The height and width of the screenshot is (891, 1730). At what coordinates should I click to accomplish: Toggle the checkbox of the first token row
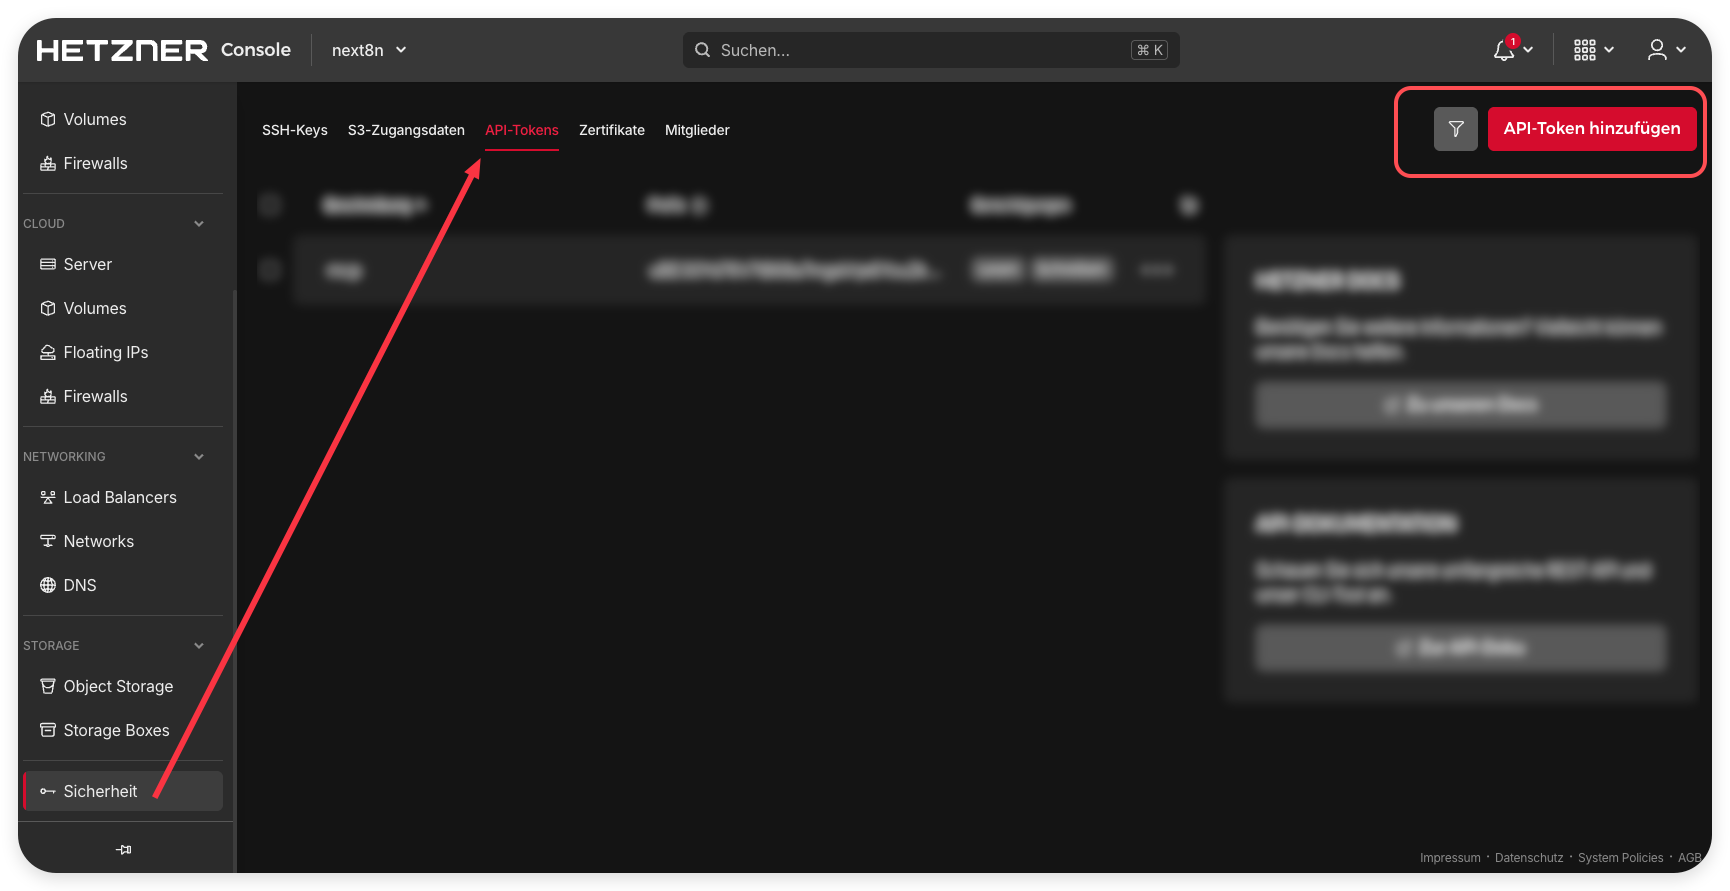[270, 270]
